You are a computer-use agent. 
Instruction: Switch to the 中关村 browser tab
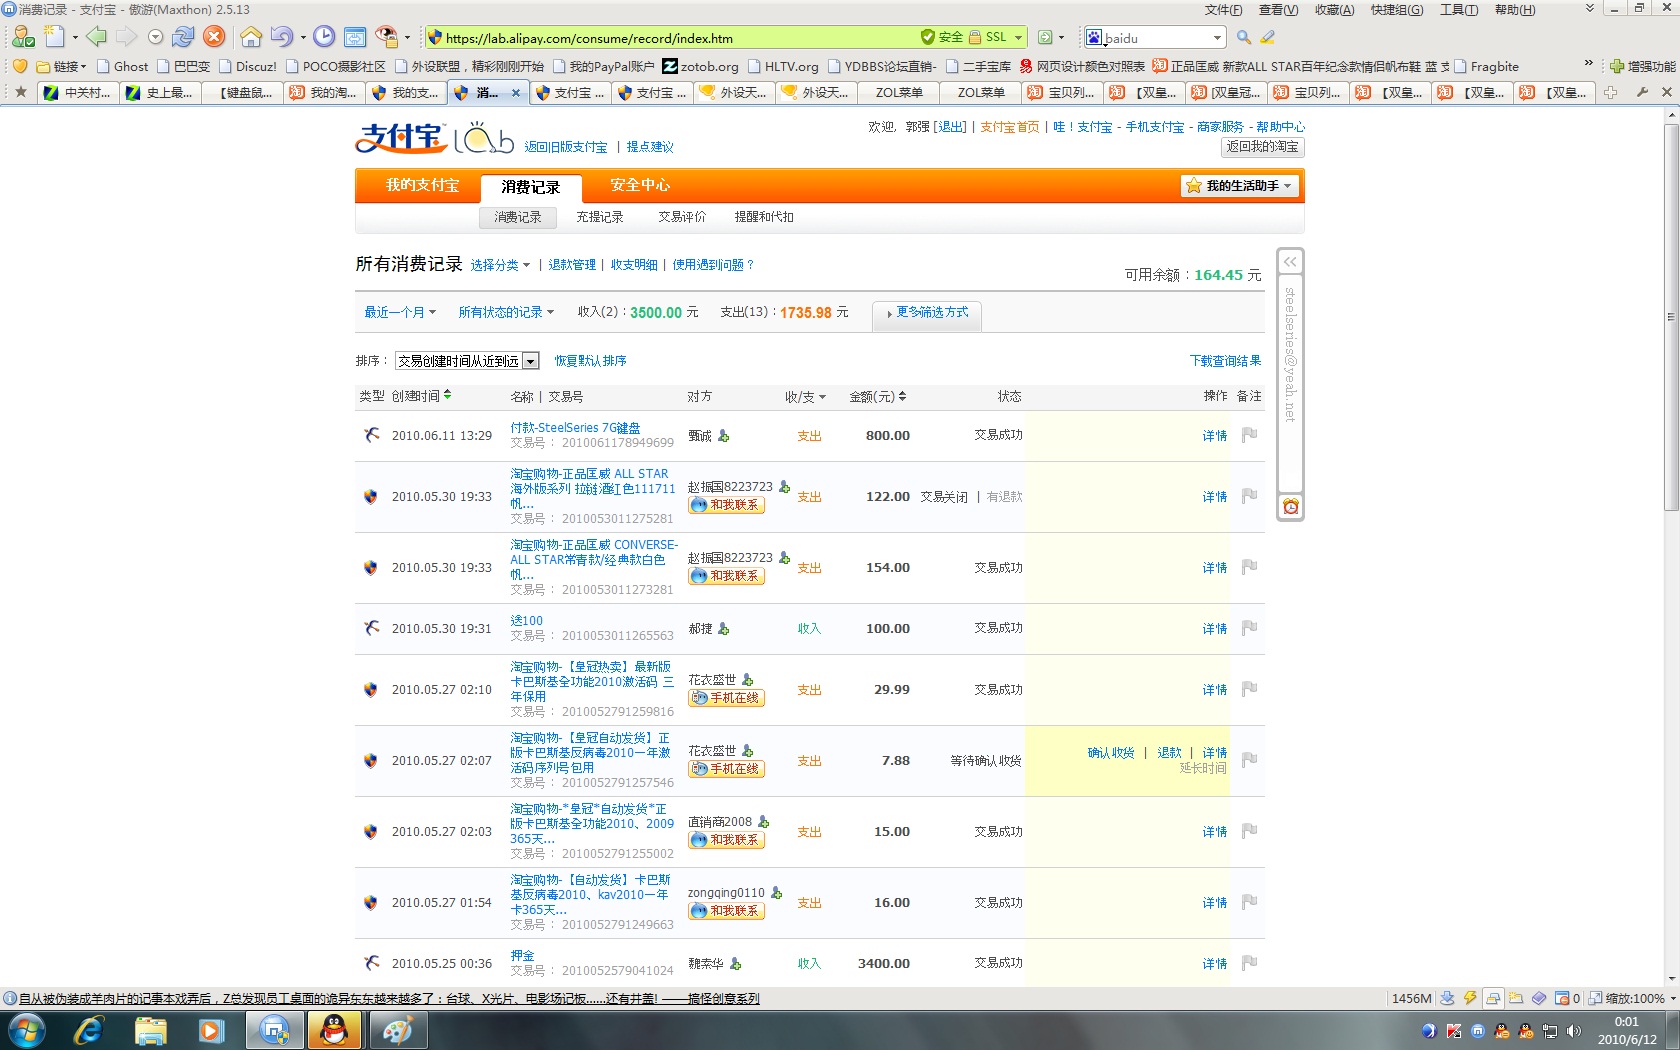click(x=78, y=92)
